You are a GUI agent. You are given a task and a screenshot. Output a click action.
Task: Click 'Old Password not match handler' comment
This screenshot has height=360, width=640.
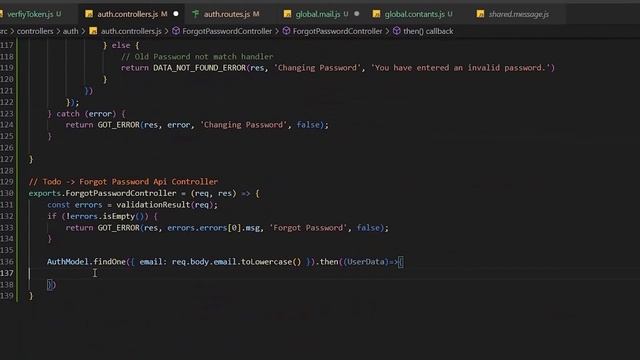pos(197,56)
